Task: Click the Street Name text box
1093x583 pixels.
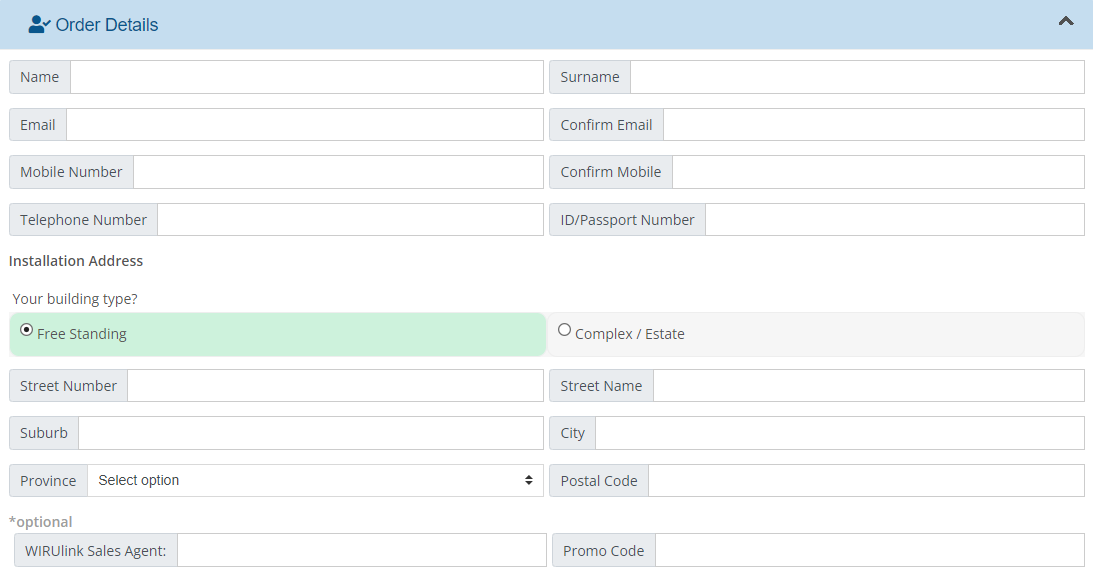Action: (868, 386)
